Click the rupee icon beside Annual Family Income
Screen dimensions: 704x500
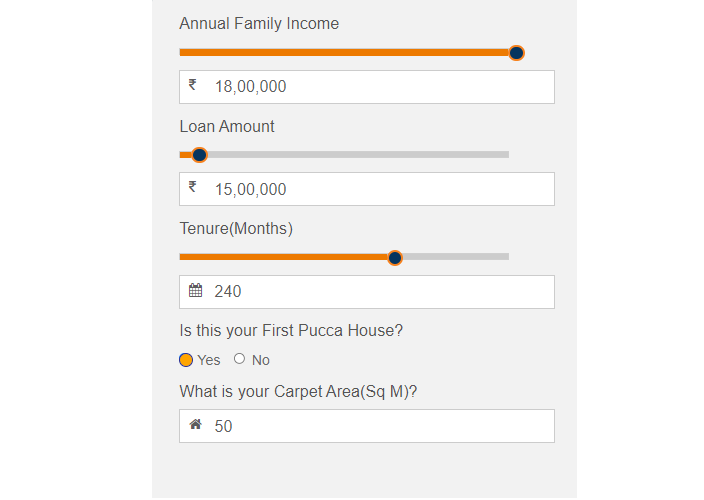[x=192, y=84]
